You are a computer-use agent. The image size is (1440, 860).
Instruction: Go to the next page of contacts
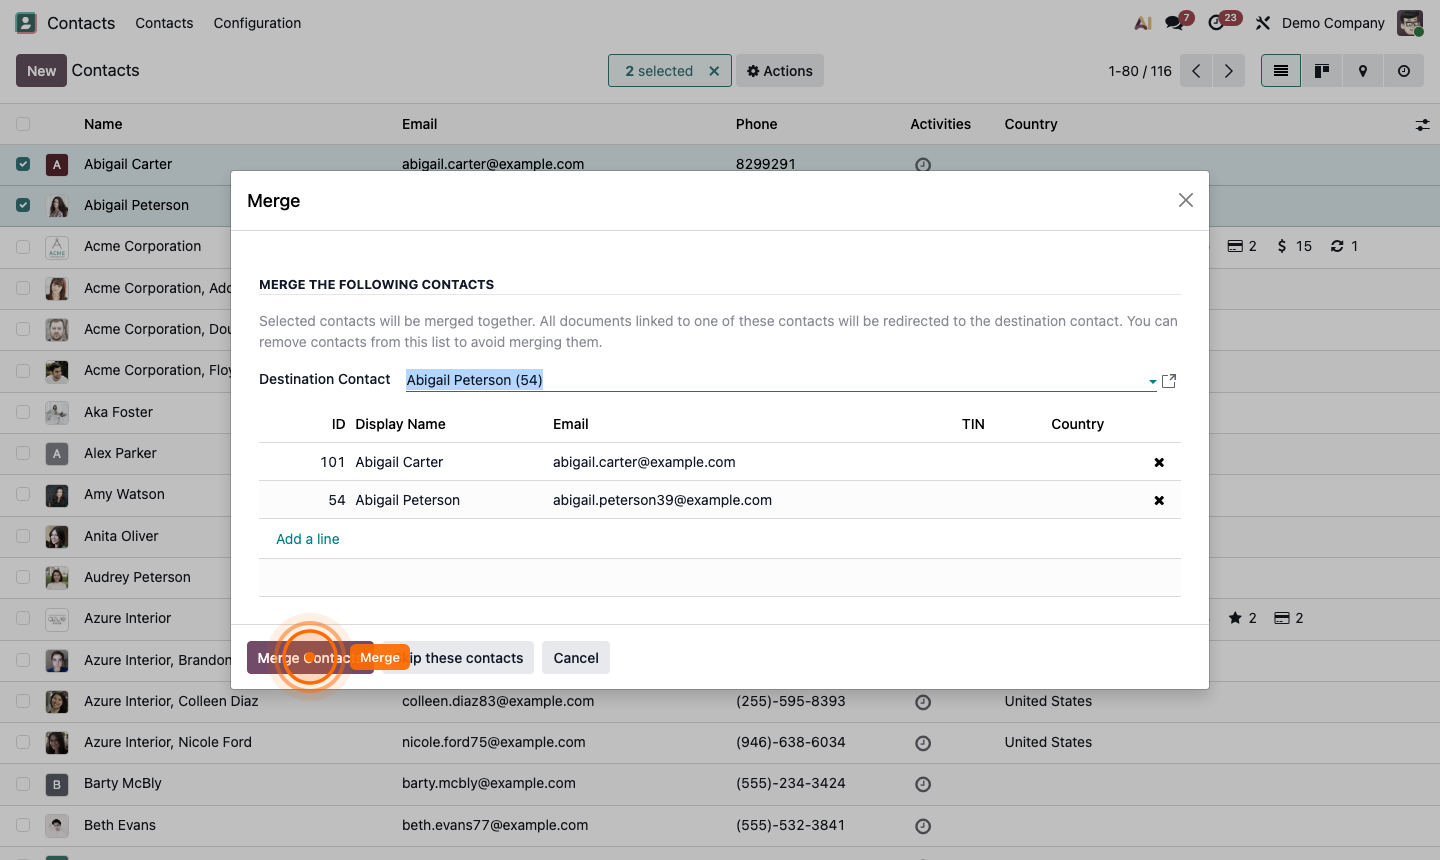tap(1229, 70)
